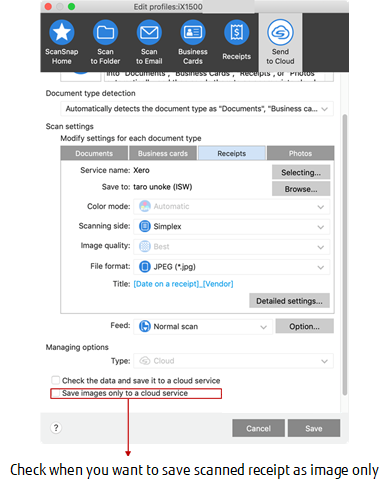Select the Scan to Folder profile icon
Screen dimensions: 389x488
pos(105,32)
